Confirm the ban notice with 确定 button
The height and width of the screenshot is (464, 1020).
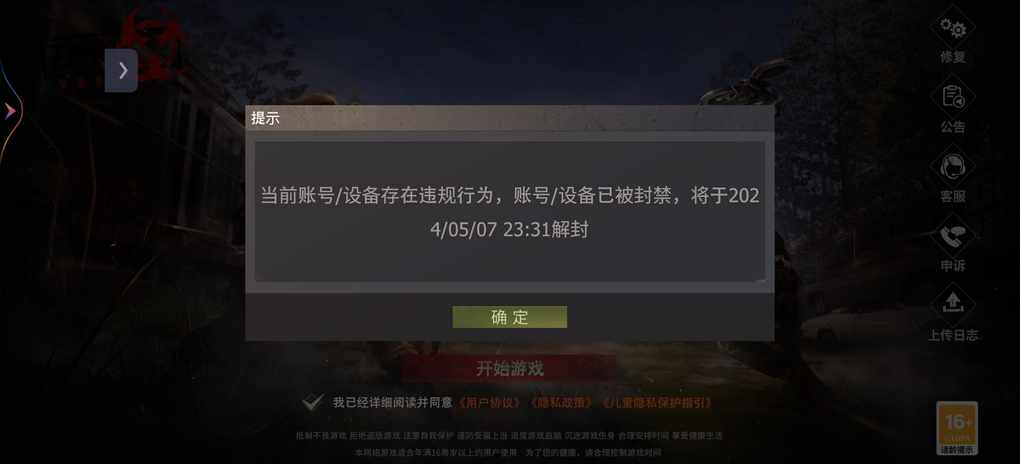tap(510, 317)
